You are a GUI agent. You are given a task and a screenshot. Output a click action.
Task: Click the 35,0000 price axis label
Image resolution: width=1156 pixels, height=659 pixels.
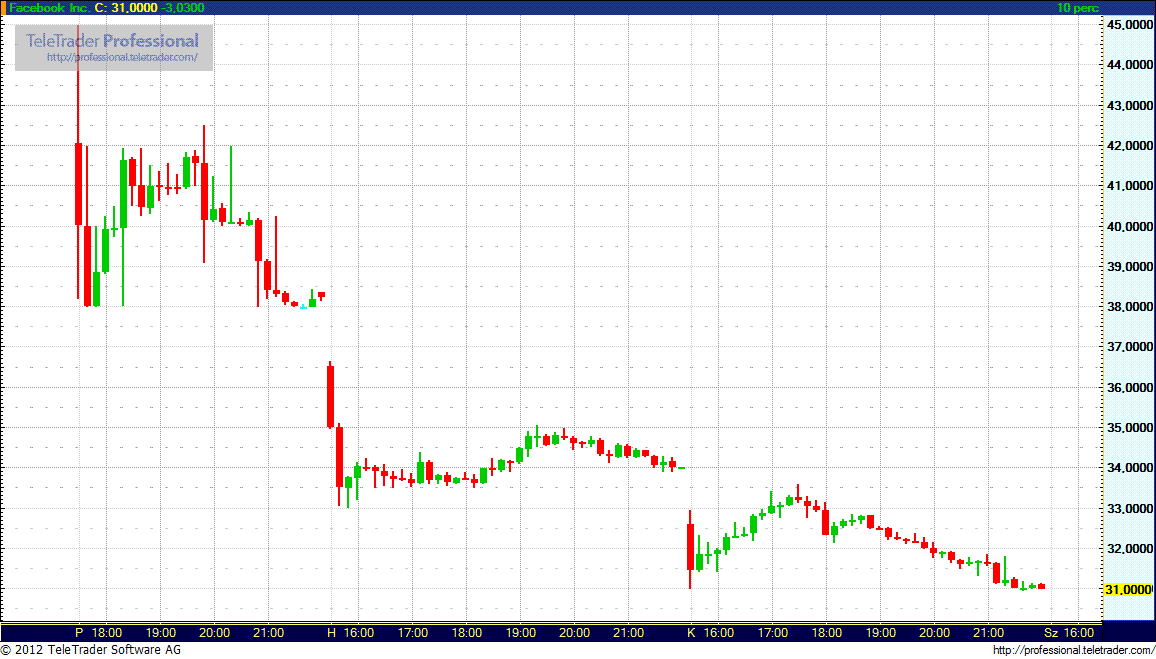(1129, 428)
